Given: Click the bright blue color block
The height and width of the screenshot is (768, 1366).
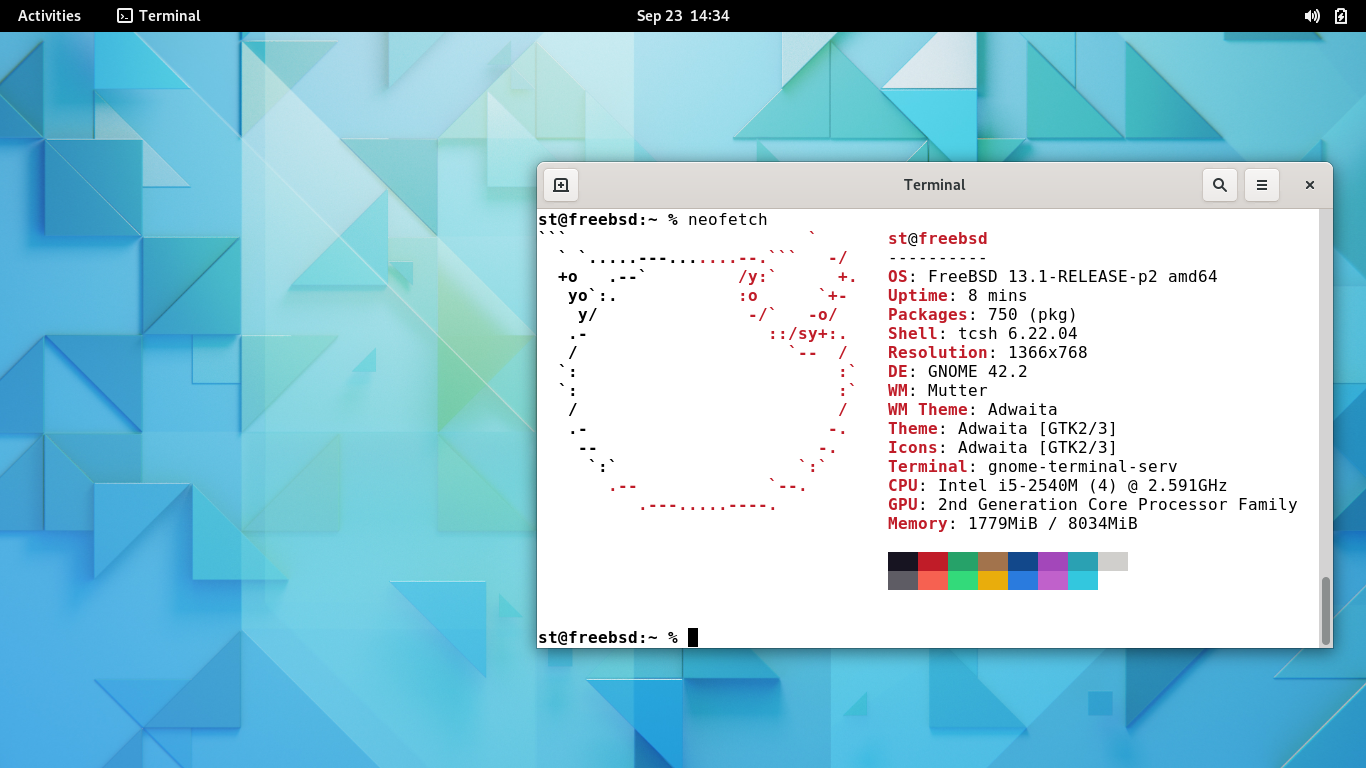Looking at the screenshot, I should (1023, 580).
